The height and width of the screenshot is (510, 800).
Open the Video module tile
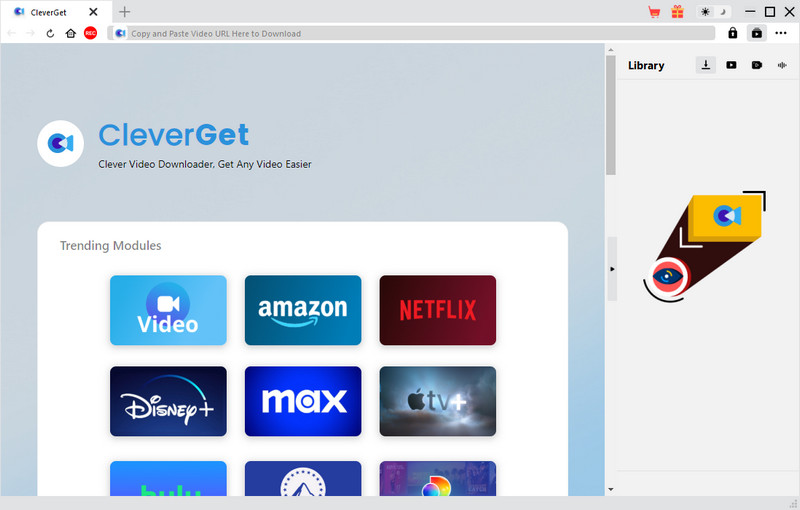pos(168,310)
